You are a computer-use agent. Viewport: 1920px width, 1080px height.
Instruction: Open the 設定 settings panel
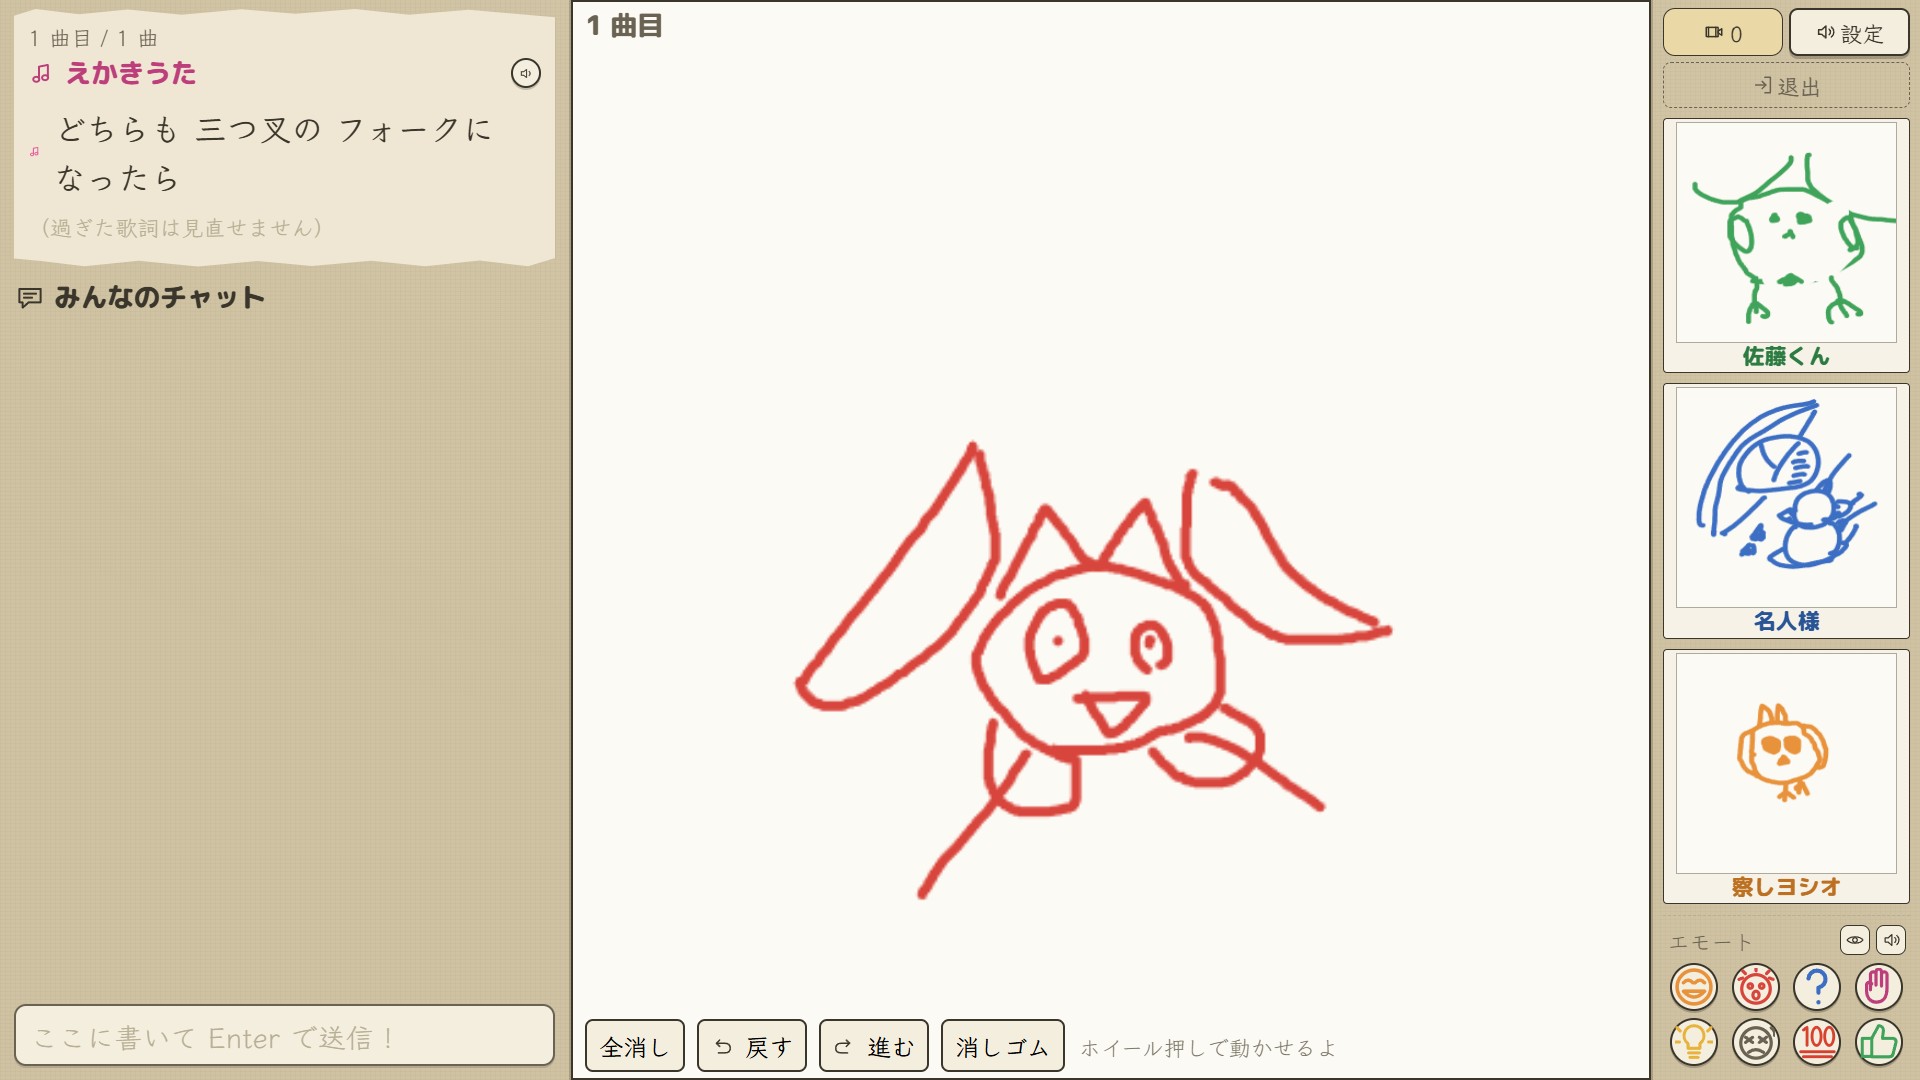click(x=1849, y=33)
